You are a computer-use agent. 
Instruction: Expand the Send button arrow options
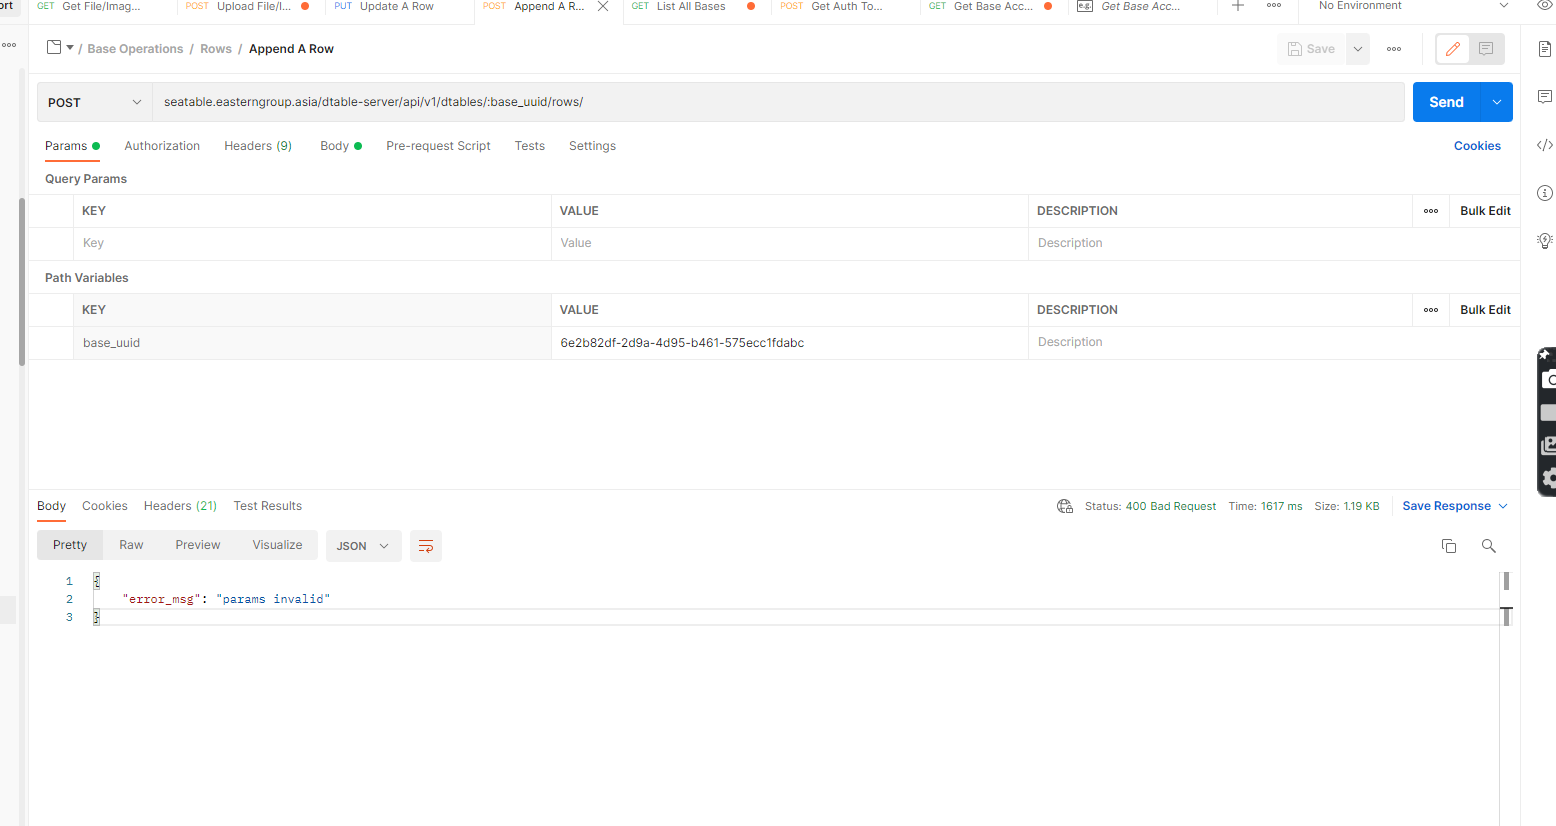pyautogui.click(x=1496, y=102)
